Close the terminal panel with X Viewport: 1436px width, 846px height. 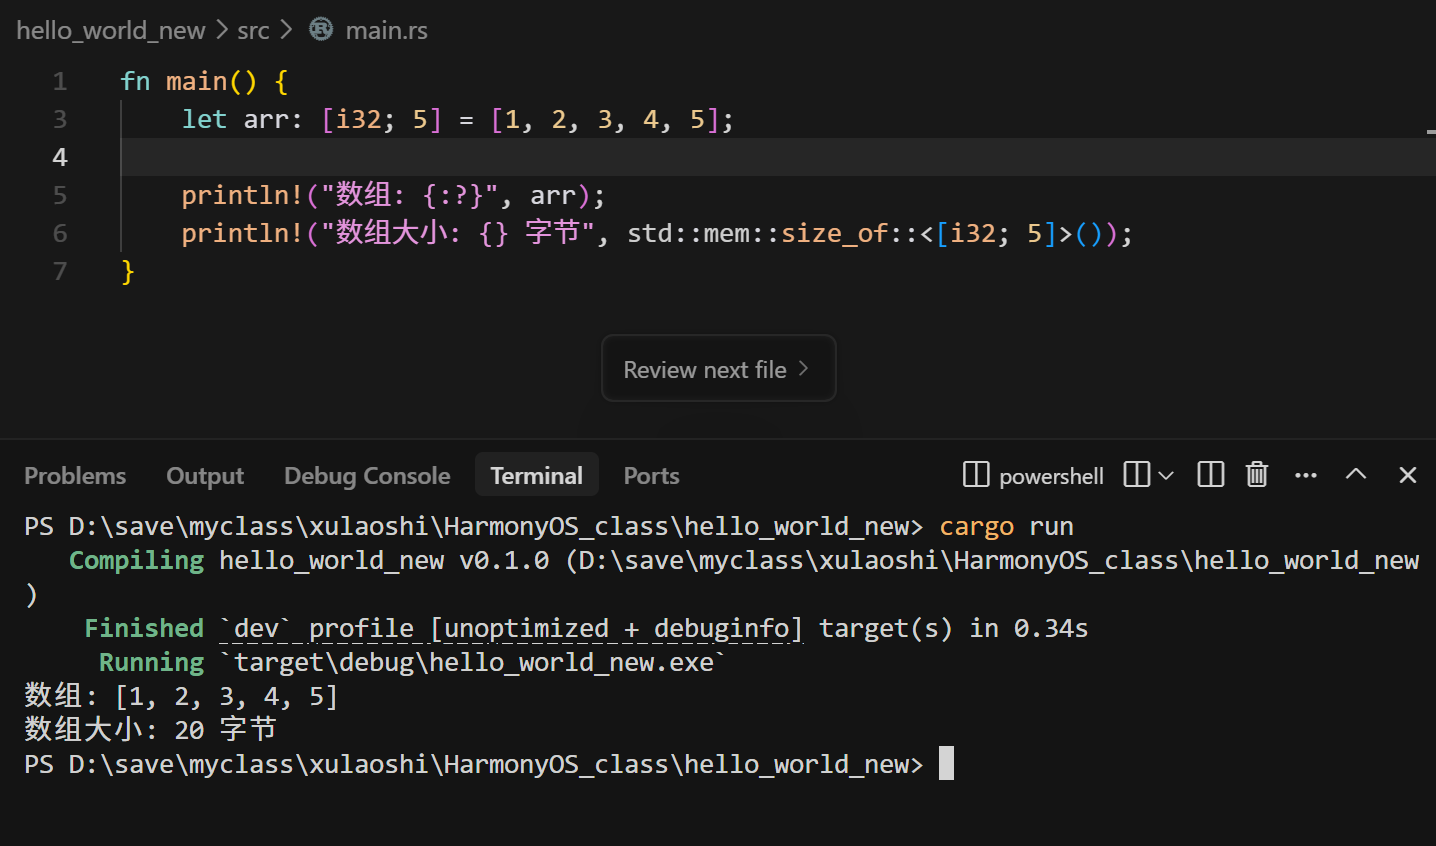pyautogui.click(x=1407, y=475)
